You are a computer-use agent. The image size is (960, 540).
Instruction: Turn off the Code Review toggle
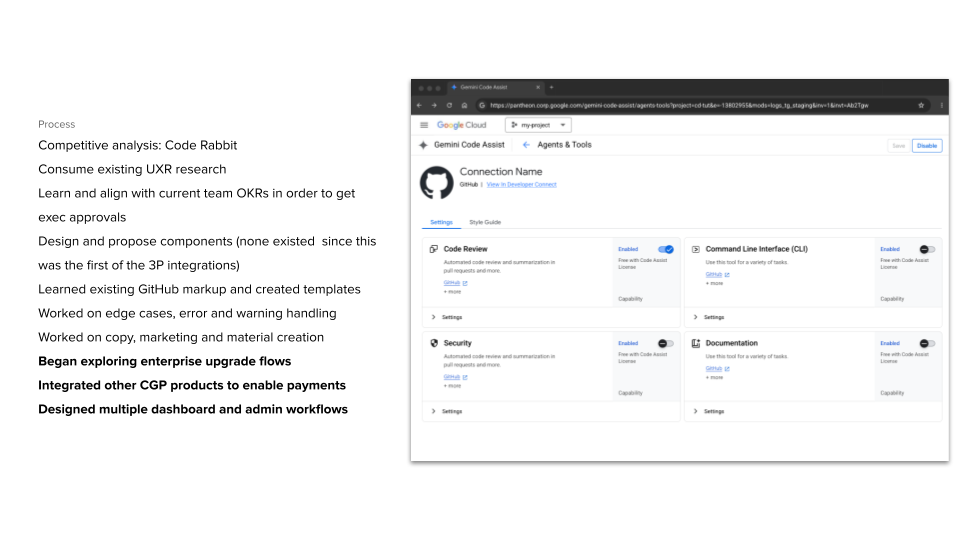663,249
